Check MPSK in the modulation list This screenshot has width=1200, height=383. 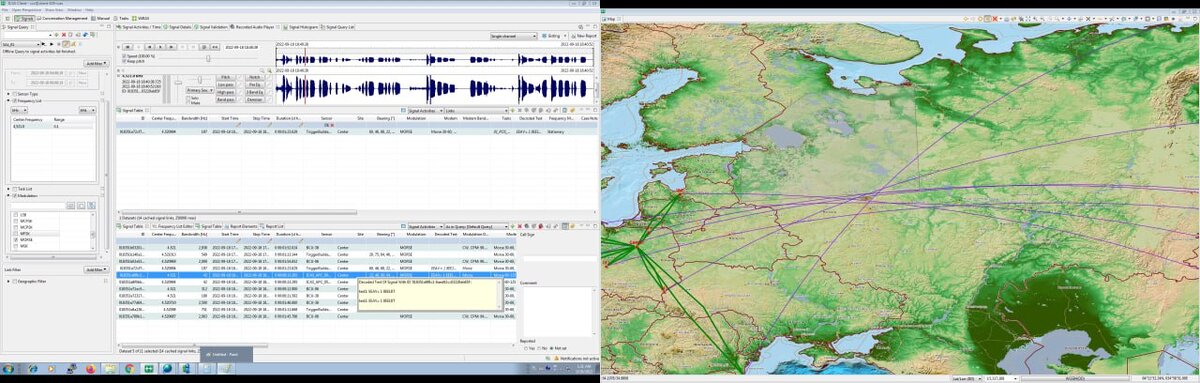(x=15, y=233)
